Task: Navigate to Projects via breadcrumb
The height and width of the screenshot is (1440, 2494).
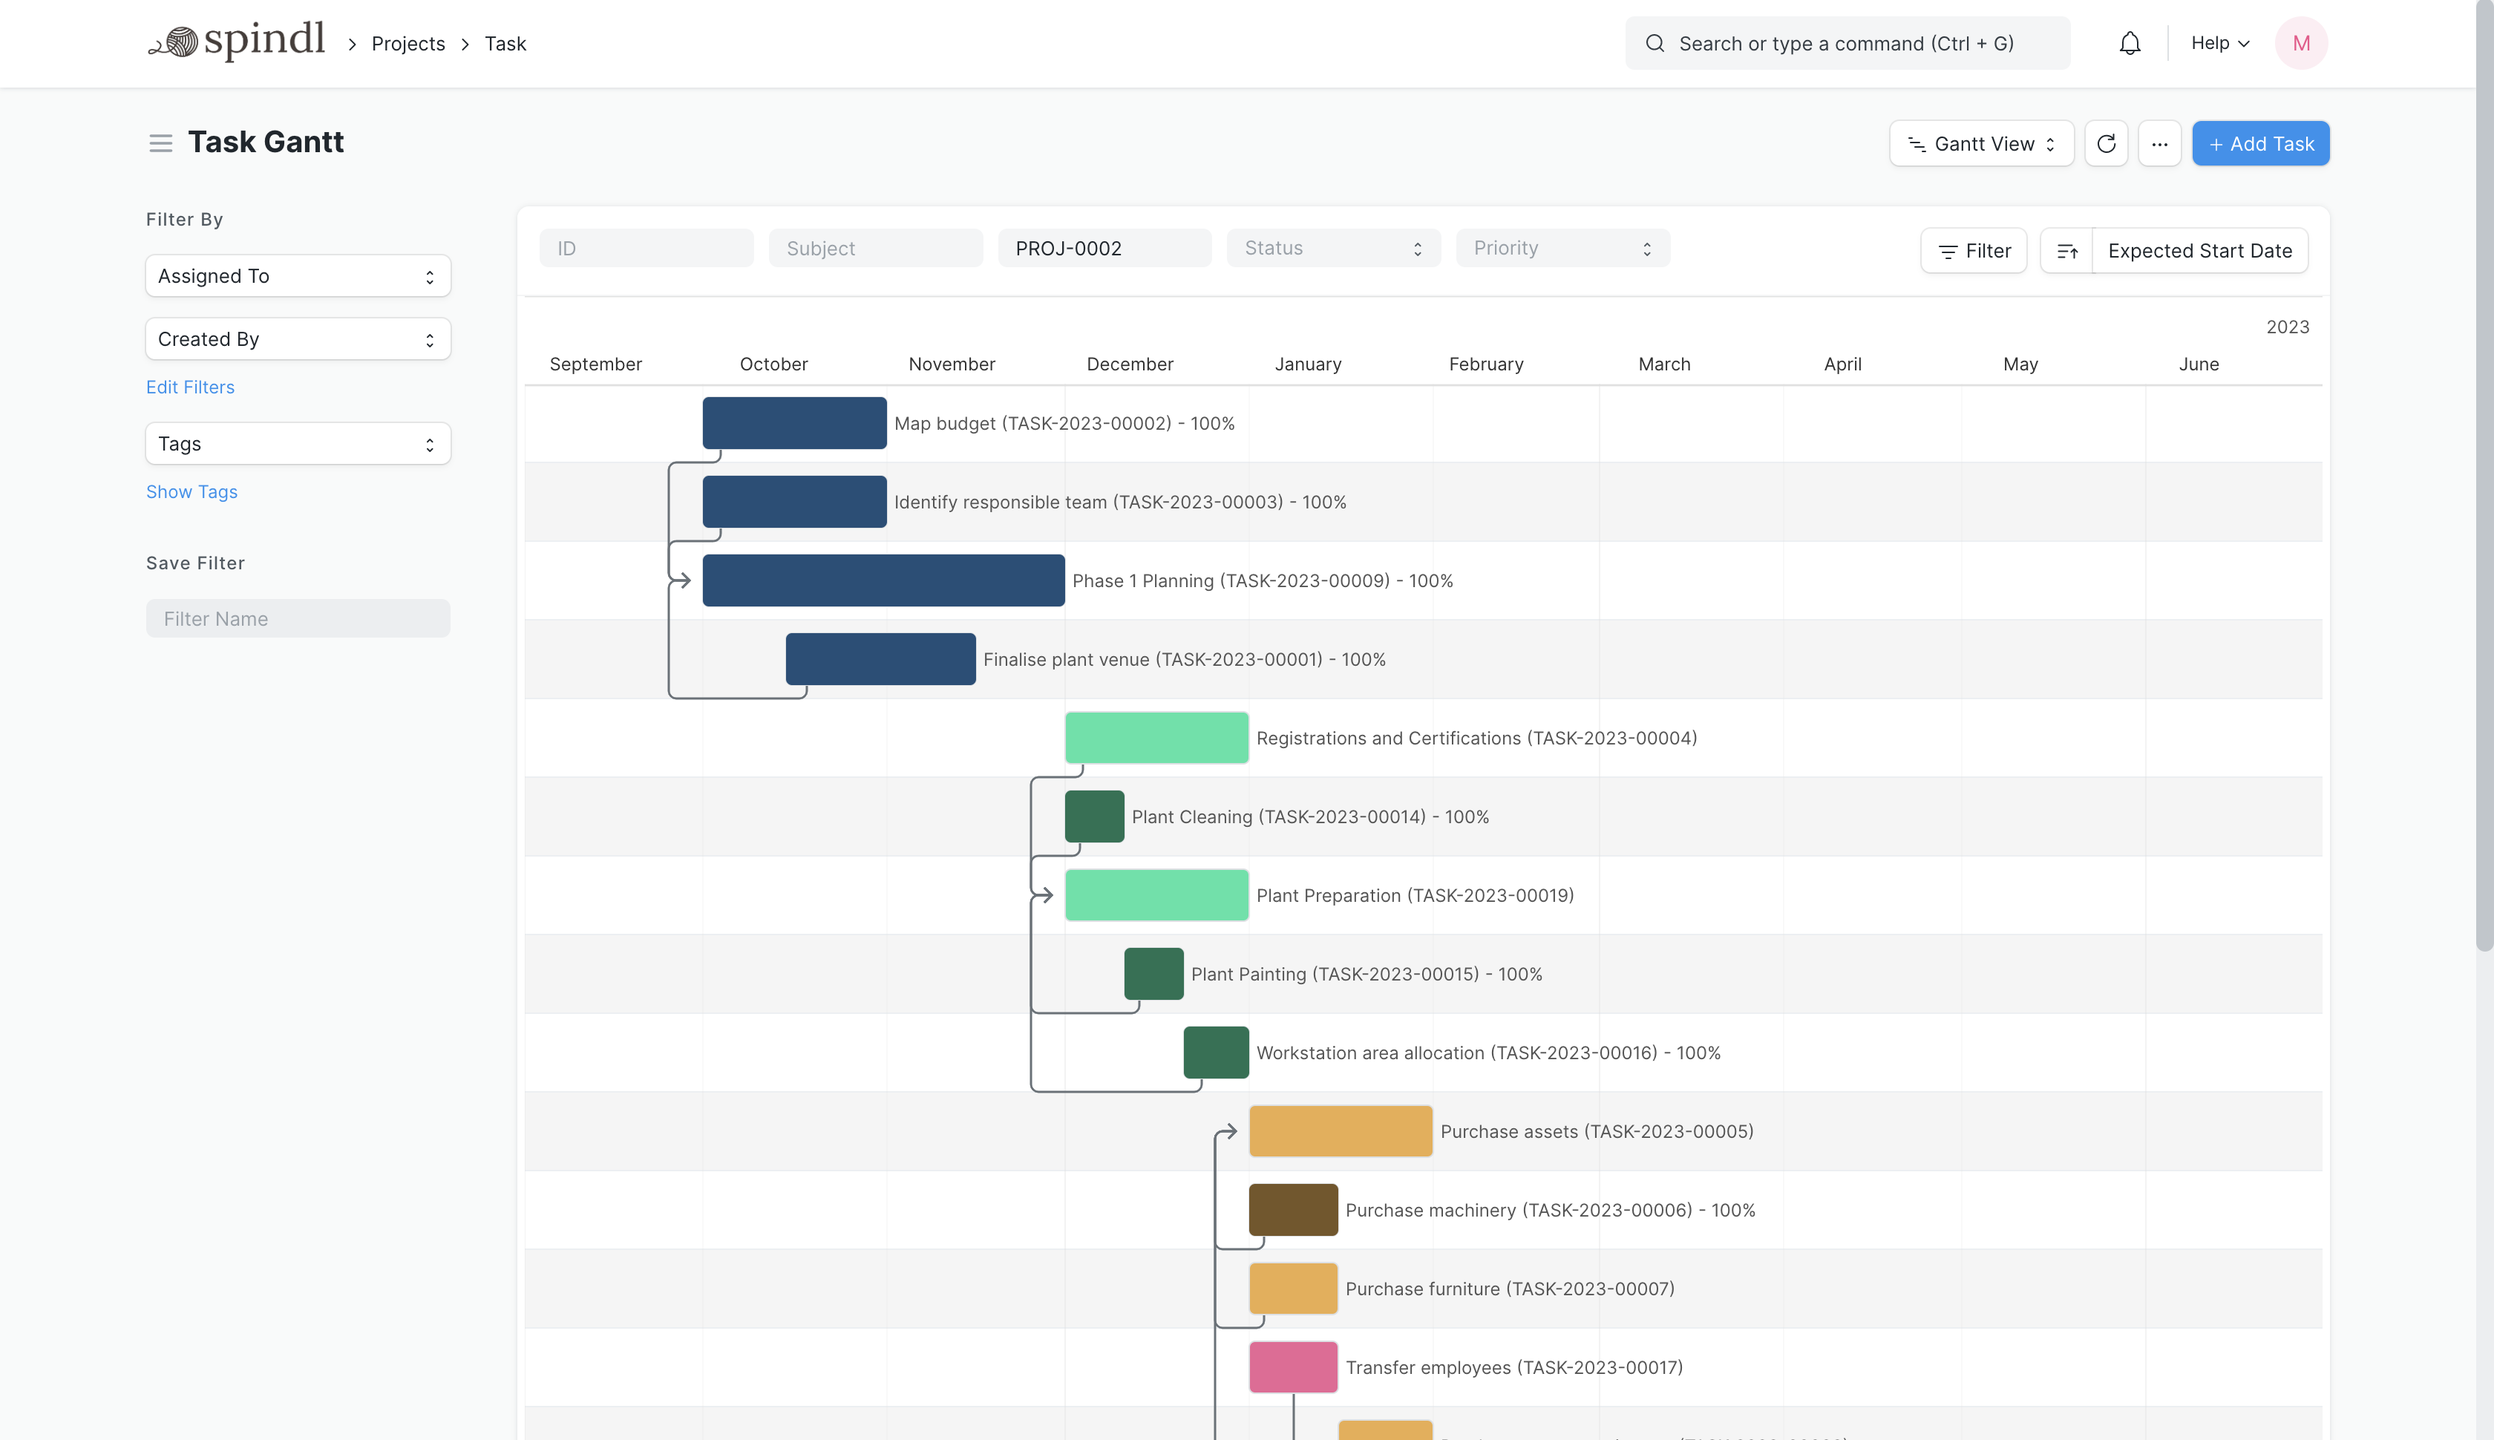Action: pos(407,43)
